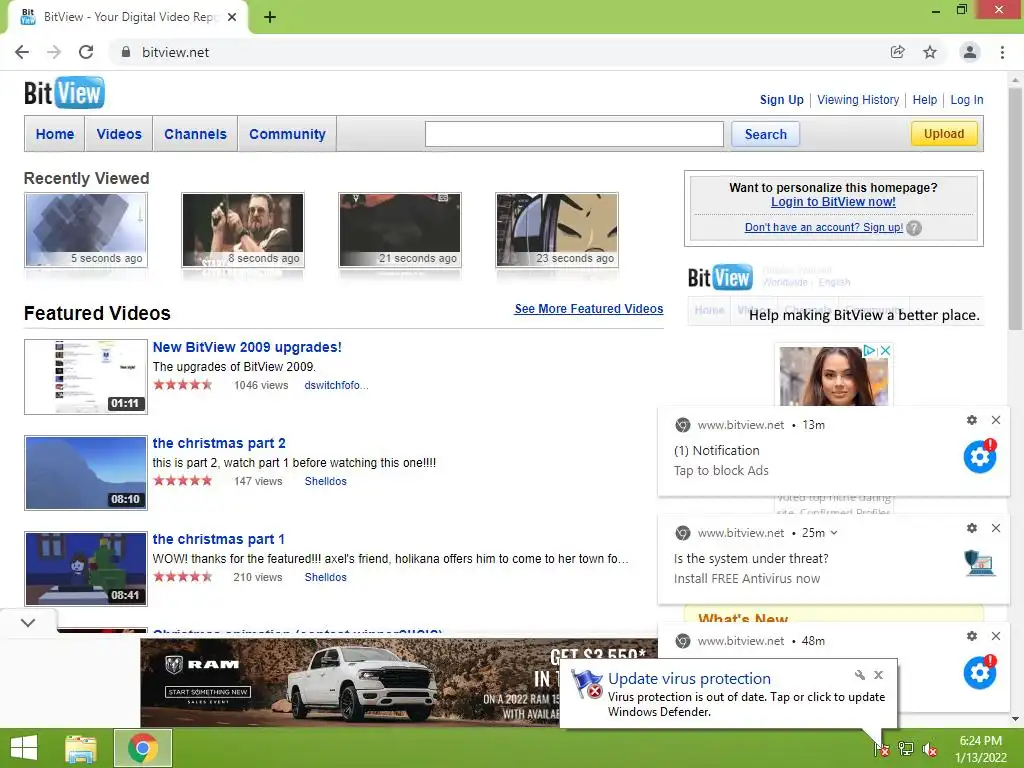Open File Explorer from the taskbar

coord(81,748)
